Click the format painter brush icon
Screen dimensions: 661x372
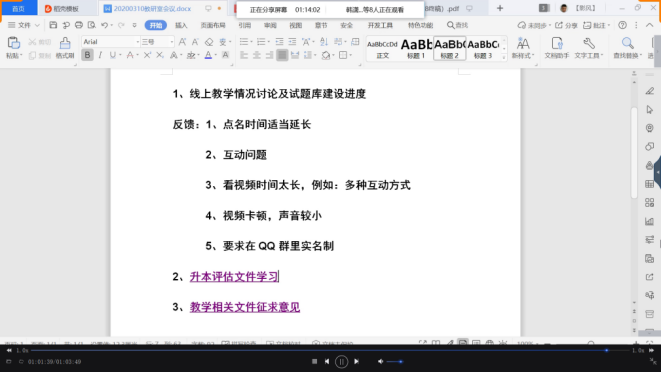(65, 43)
